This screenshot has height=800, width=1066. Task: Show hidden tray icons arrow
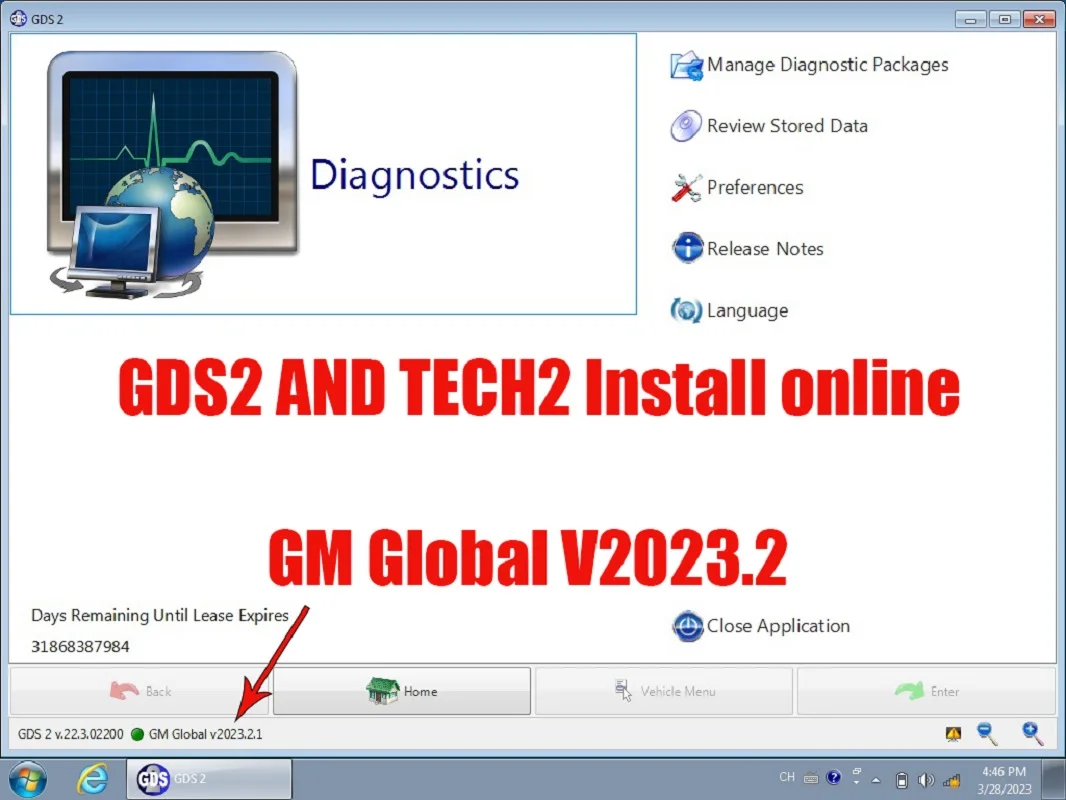click(876, 780)
